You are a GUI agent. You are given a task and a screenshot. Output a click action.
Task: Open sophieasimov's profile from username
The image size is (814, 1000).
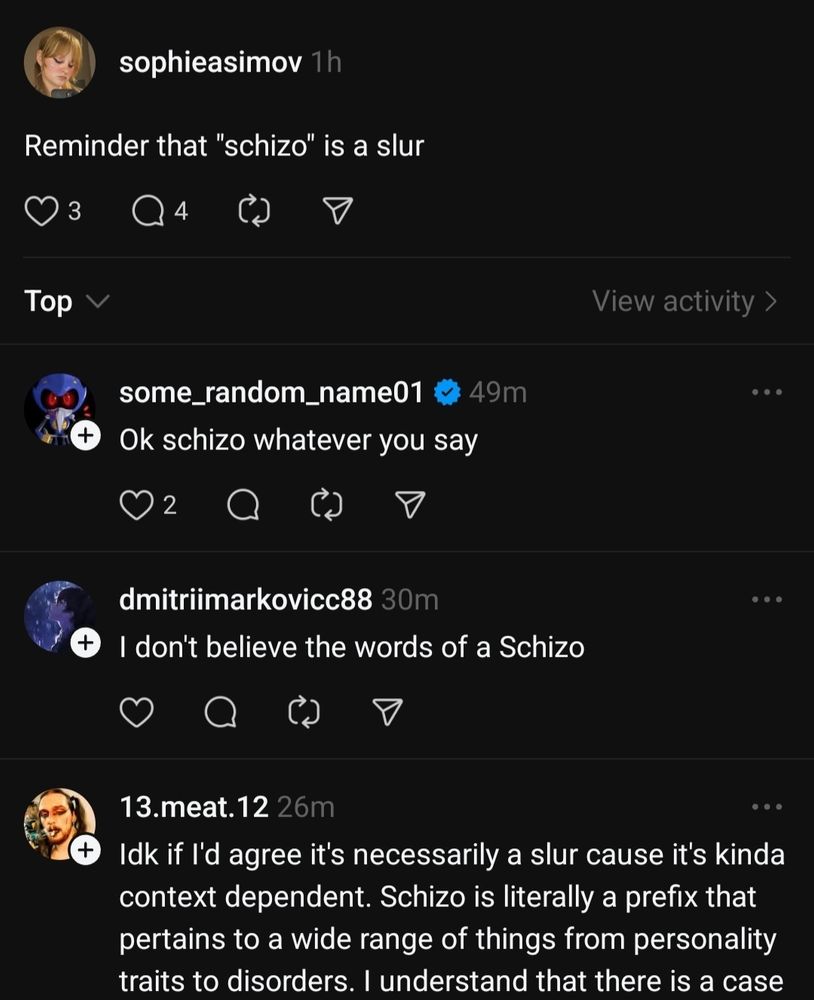(210, 62)
